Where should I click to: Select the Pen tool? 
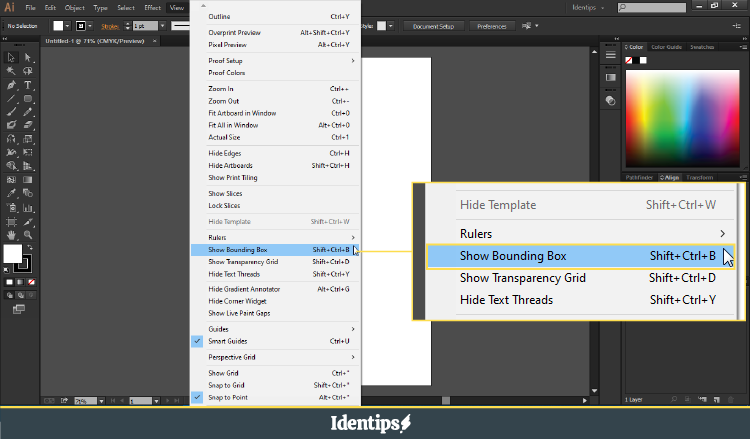[x=11, y=85]
